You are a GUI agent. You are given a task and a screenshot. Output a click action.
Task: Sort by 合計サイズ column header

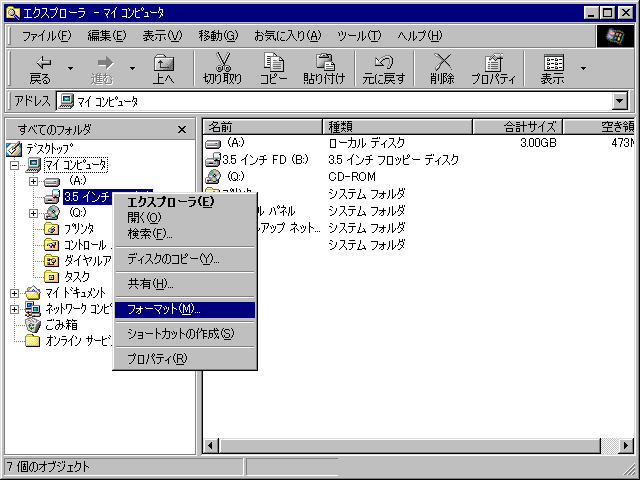517,127
